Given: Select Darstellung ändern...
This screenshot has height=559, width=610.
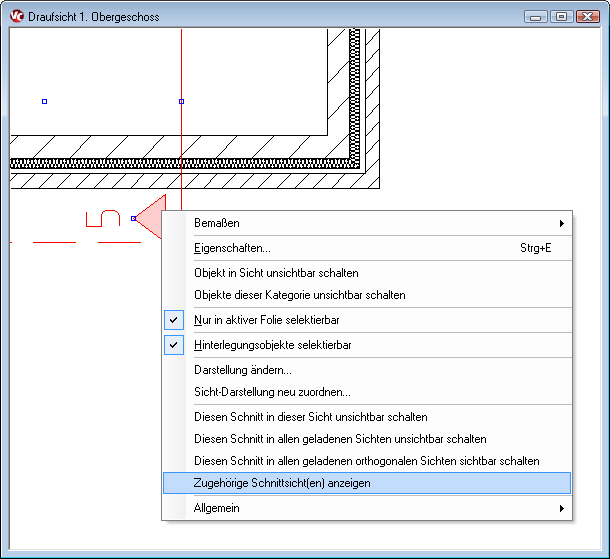Looking at the screenshot, I should pyautogui.click(x=367, y=370).
